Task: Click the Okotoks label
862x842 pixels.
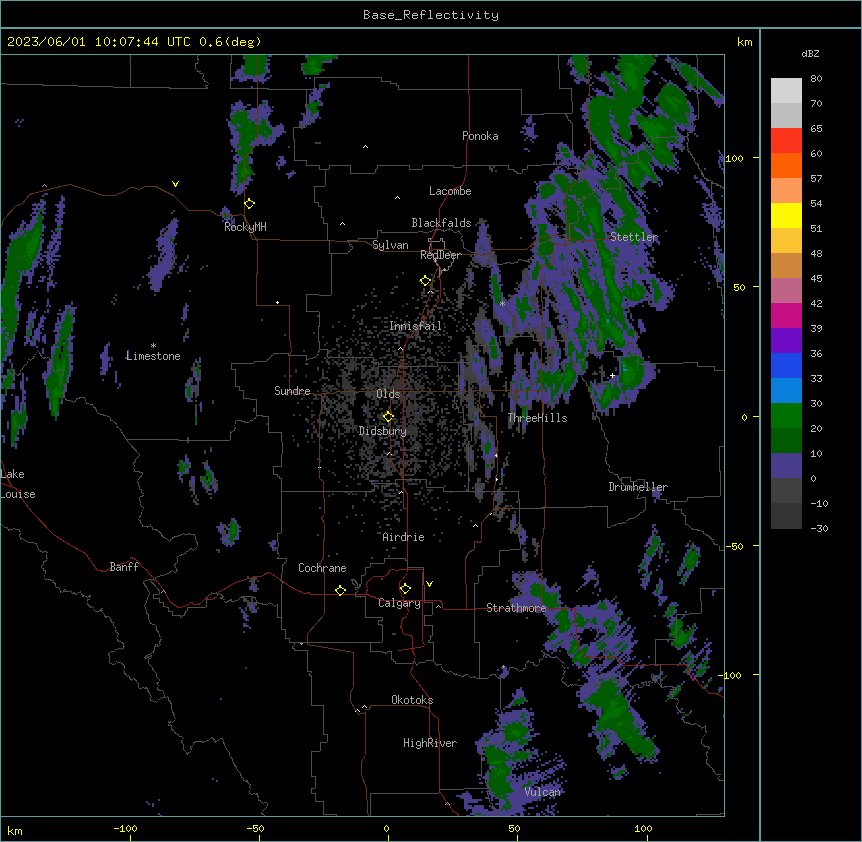Action: point(412,700)
